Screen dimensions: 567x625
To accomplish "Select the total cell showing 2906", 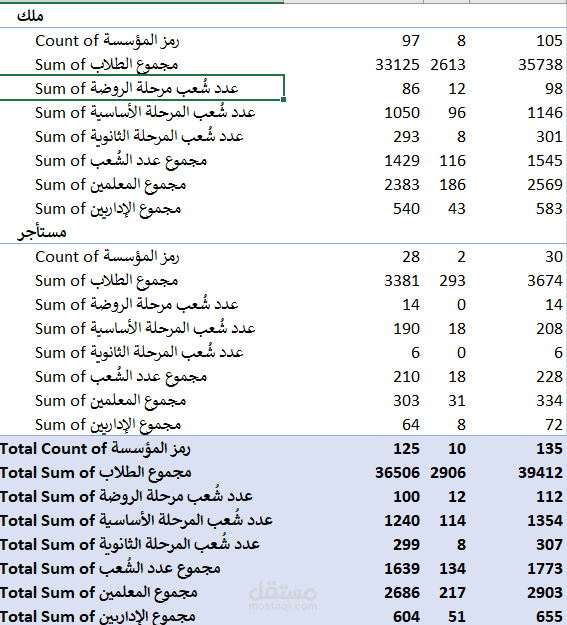I will (x=448, y=473).
